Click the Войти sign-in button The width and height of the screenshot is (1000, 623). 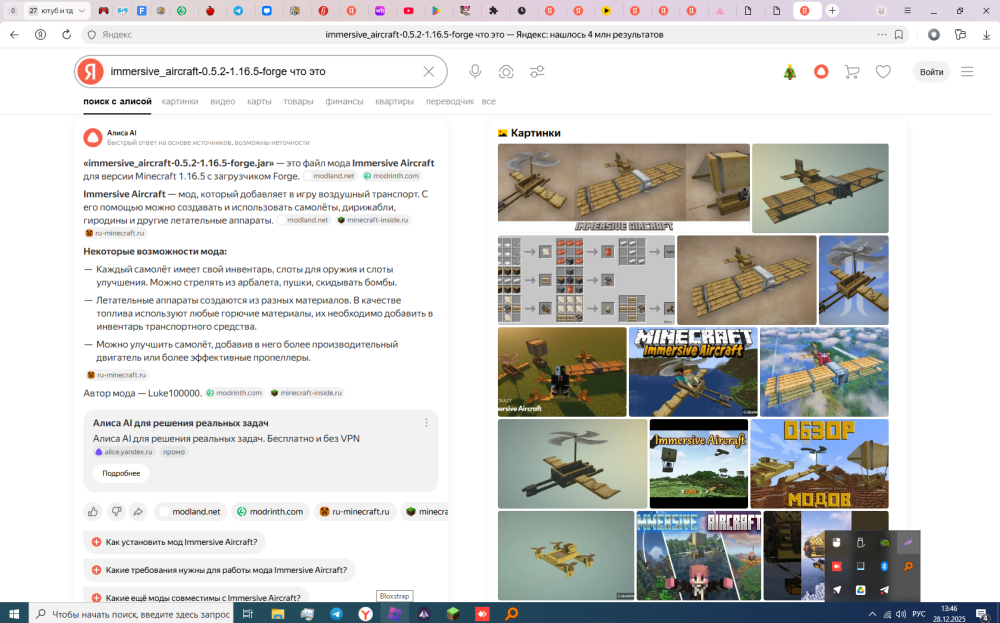(931, 71)
